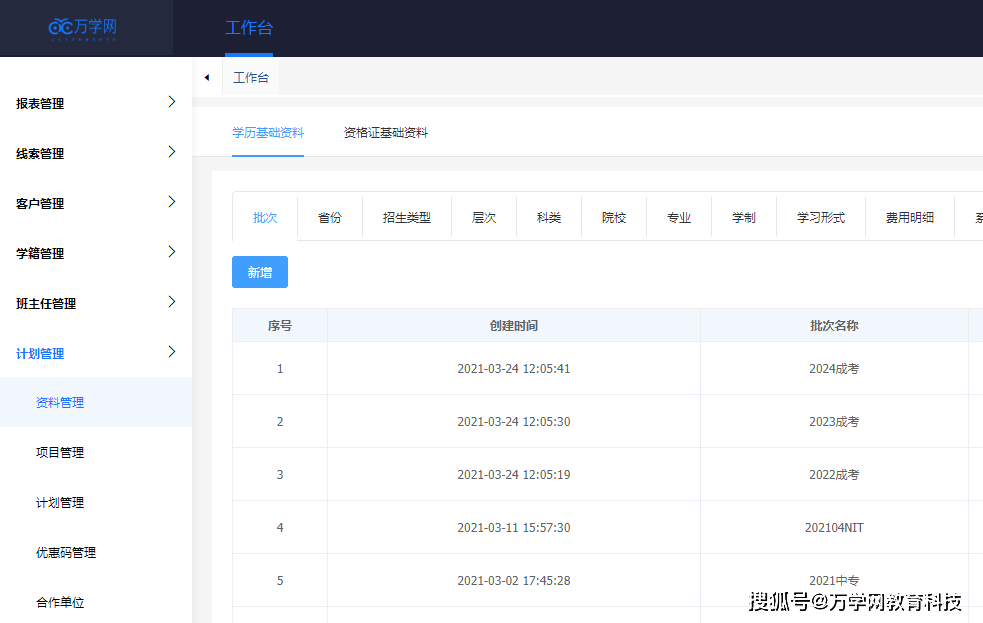Switch to the 资格证基础资料 tab

point(385,133)
